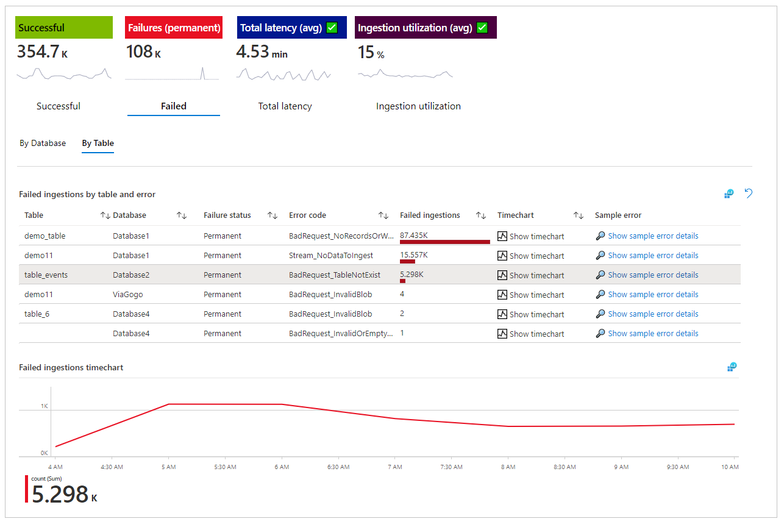The width and height of the screenshot is (784, 526).
Task: Click magnifier icon in demo11 Database1 row
Action: pyautogui.click(x=600, y=256)
